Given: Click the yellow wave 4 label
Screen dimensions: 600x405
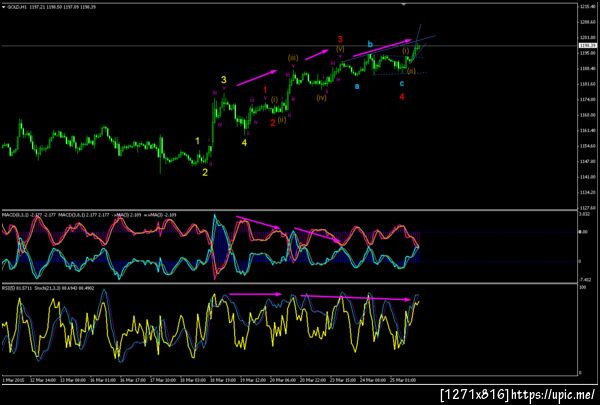Looking at the screenshot, I should (x=244, y=143).
